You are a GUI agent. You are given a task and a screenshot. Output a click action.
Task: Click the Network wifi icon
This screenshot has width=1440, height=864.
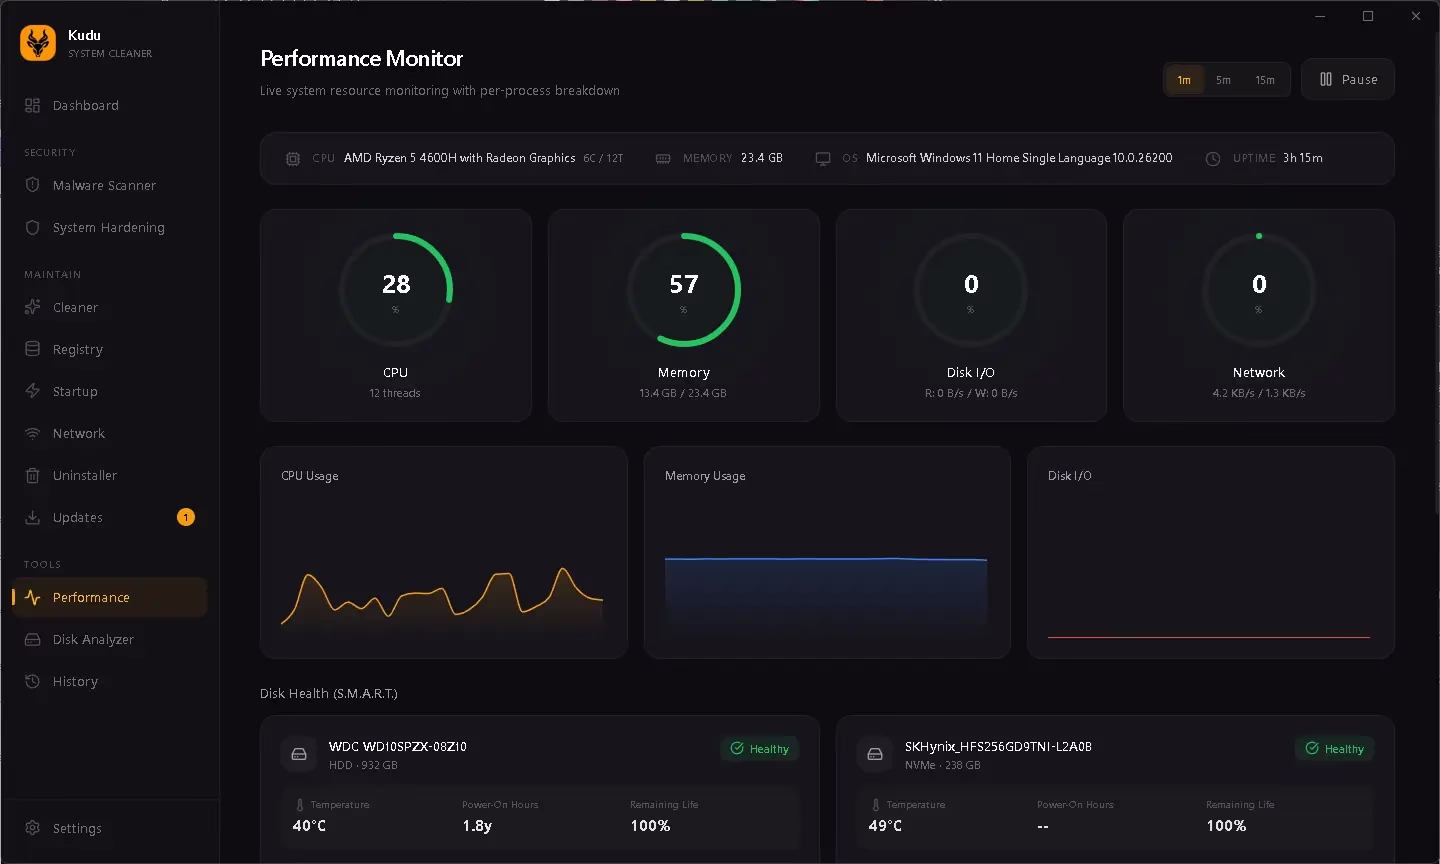(32, 433)
